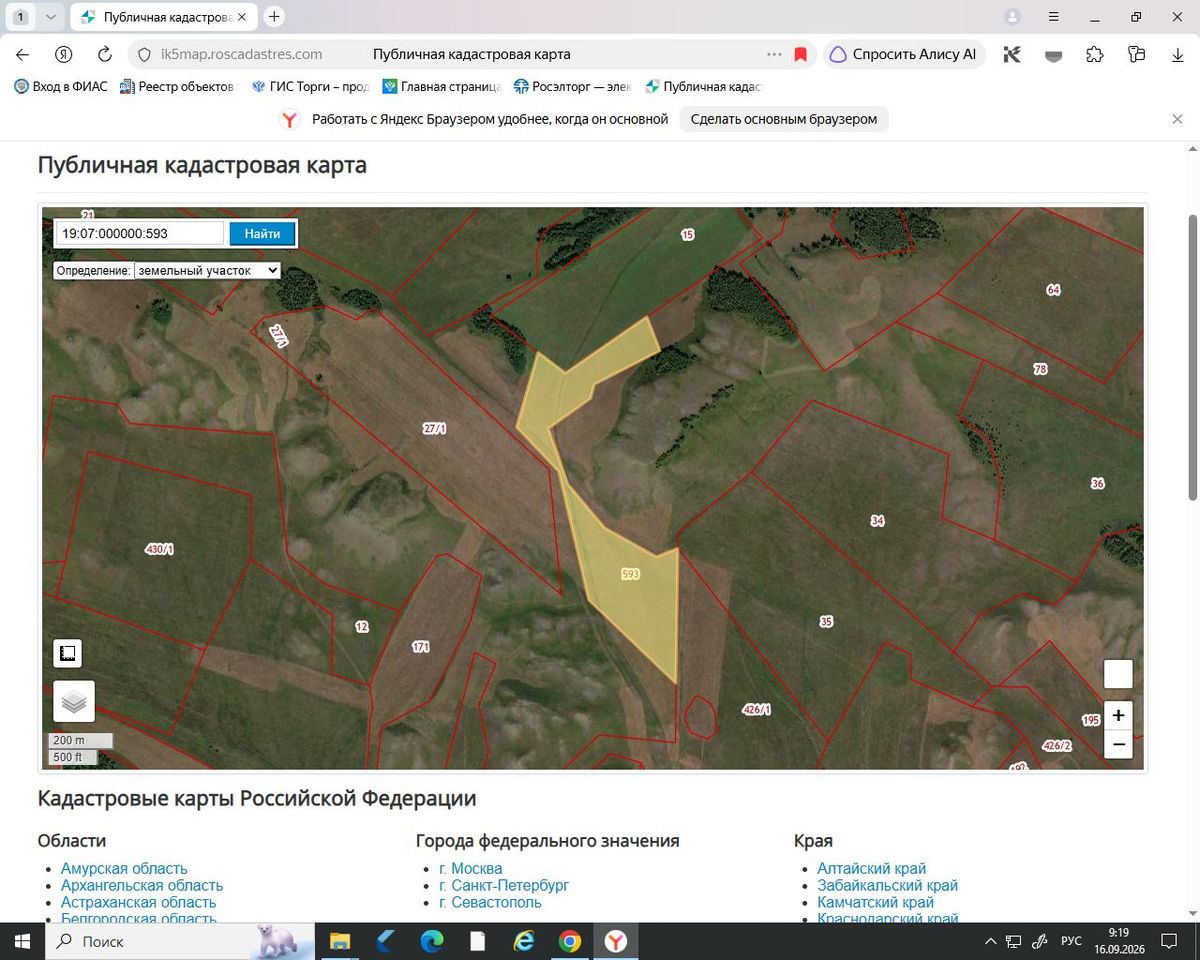Click the back navigation arrow
The image size is (1200, 960).
point(23,55)
